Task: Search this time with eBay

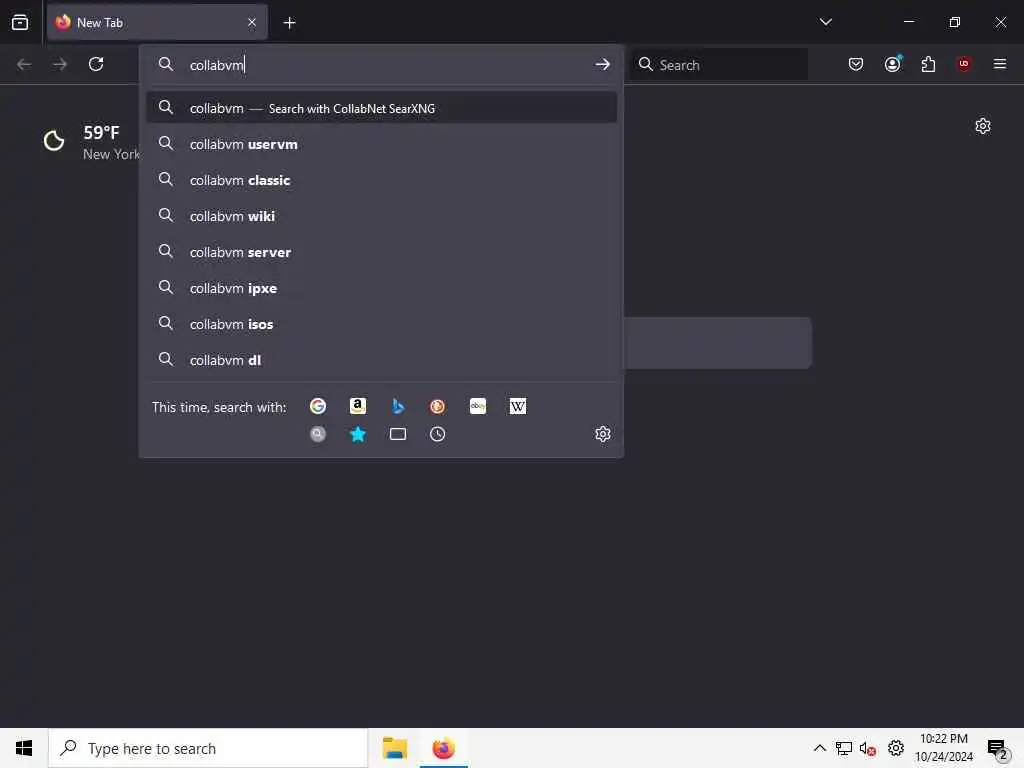Action: (478, 406)
